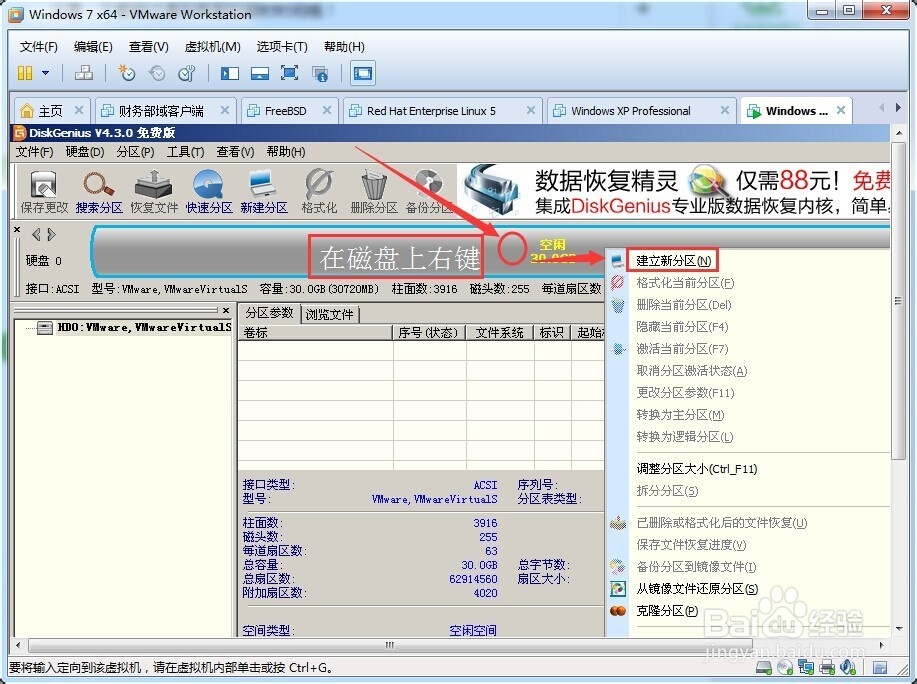Click the Quick Partition (快速分区) icon

click(209, 191)
